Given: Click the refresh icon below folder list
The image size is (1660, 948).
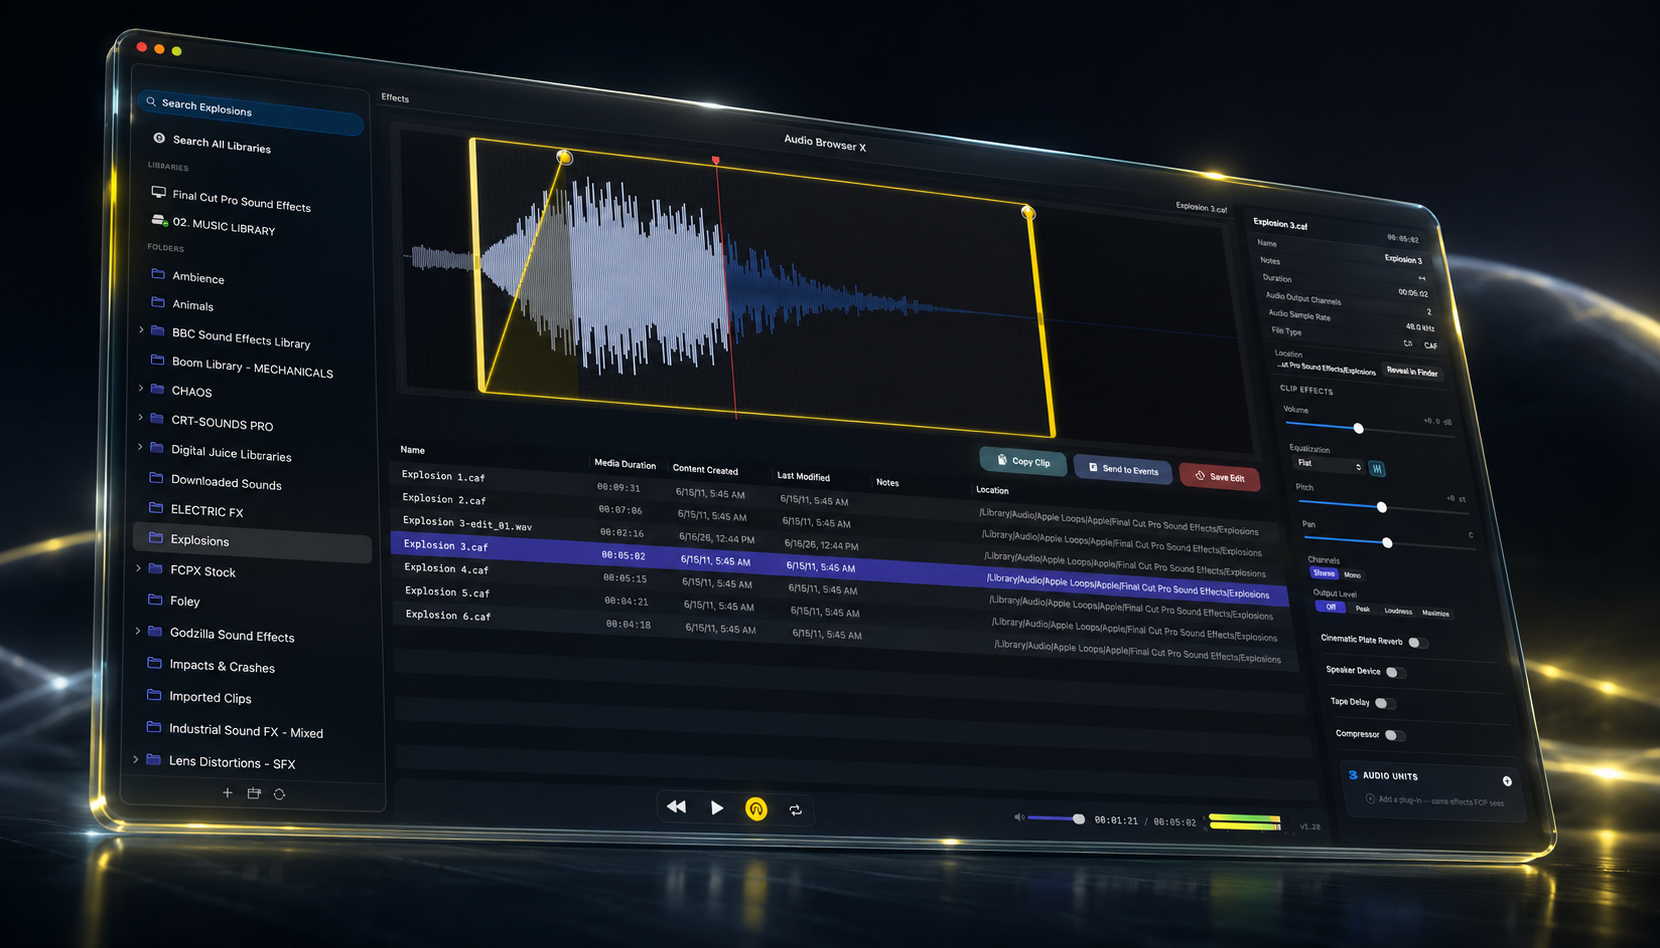Looking at the screenshot, I should [279, 794].
